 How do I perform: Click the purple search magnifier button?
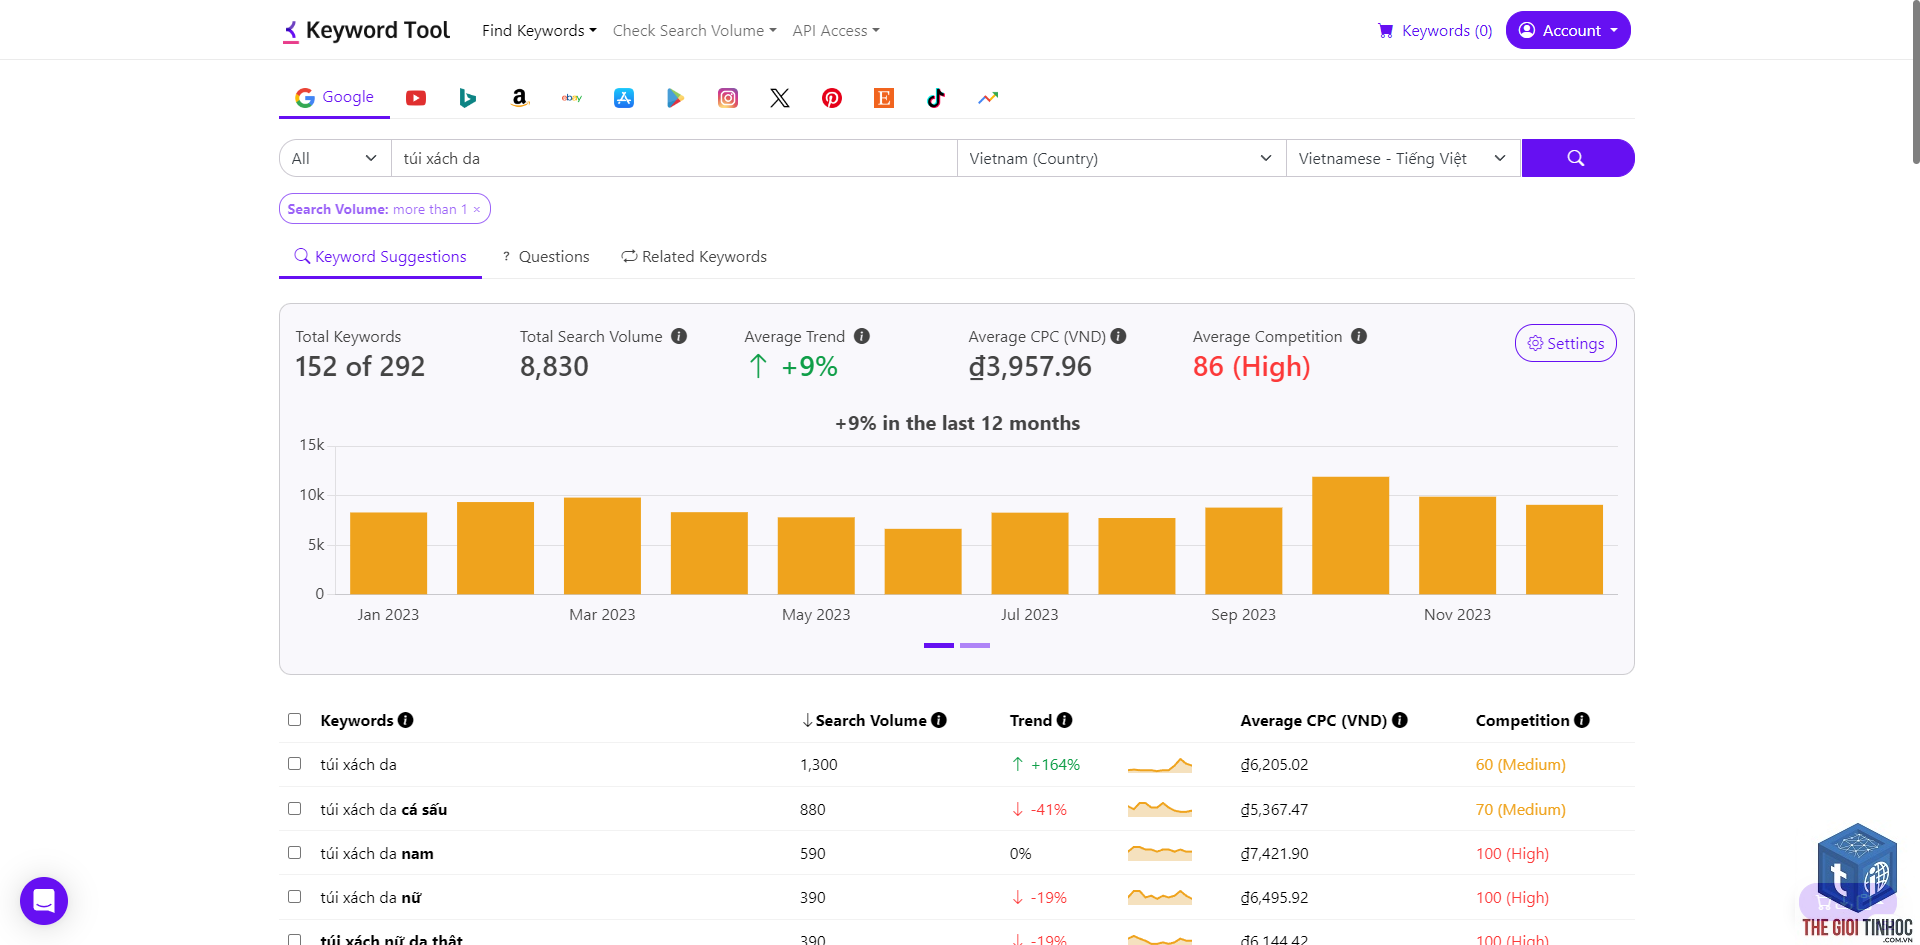[1577, 158]
